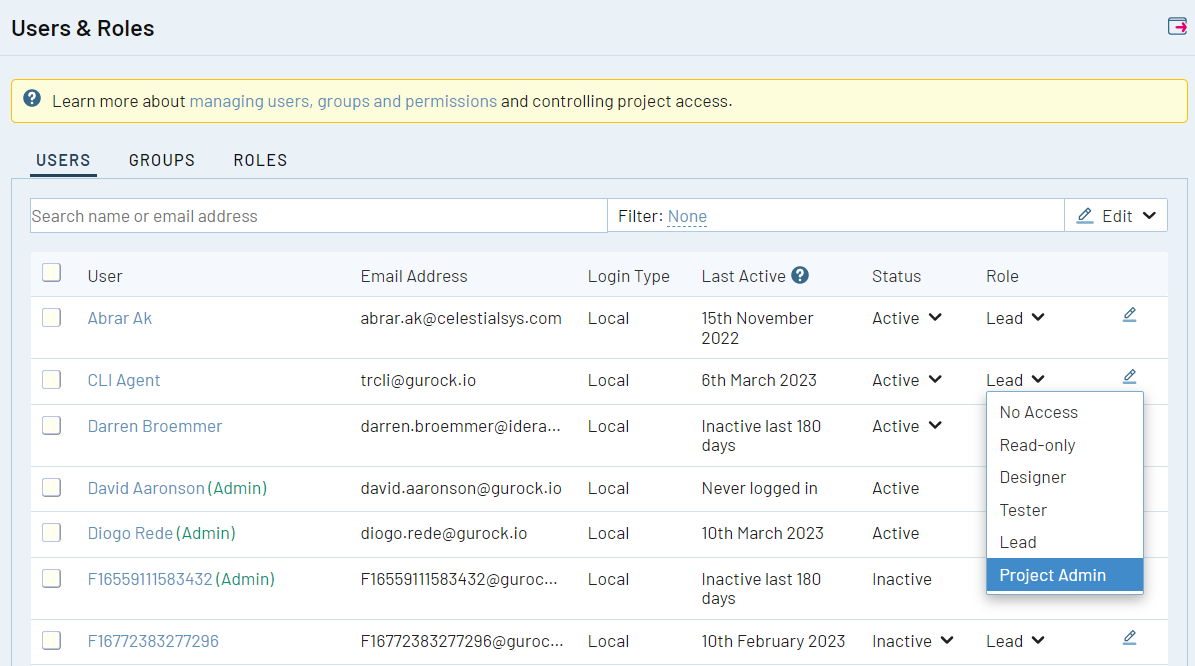The image size is (1195, 666).
Task: Edit F16772383277296 user with pencil icon
Action: click(x=1129, y=638)
